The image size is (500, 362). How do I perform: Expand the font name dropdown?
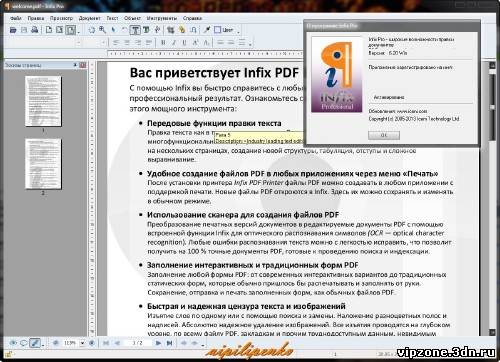pos(79,43)
